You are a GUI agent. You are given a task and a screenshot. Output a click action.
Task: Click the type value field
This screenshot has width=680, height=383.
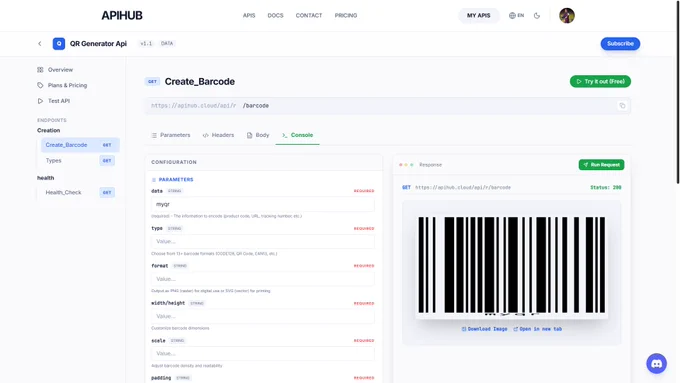[263, 242]
